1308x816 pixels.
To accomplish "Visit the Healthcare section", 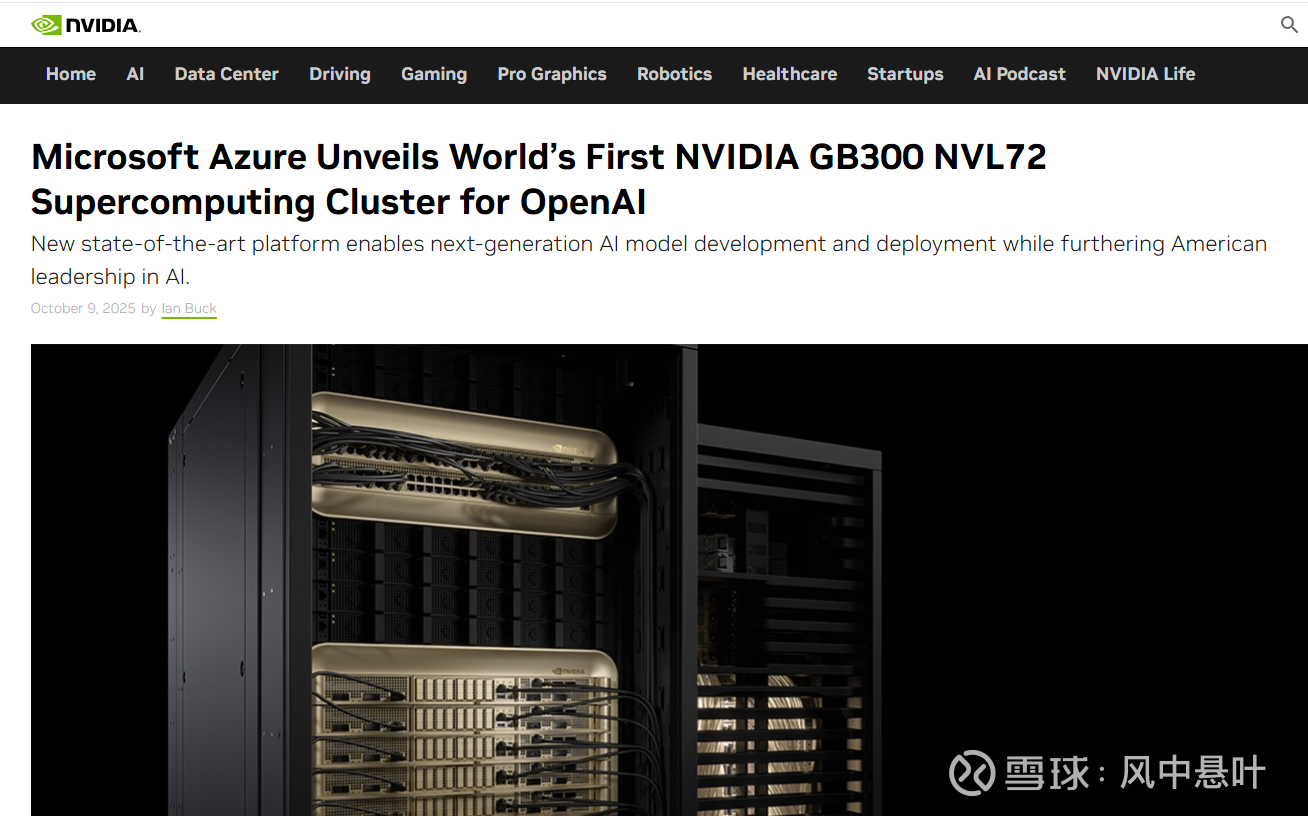I will coord(790,74).
